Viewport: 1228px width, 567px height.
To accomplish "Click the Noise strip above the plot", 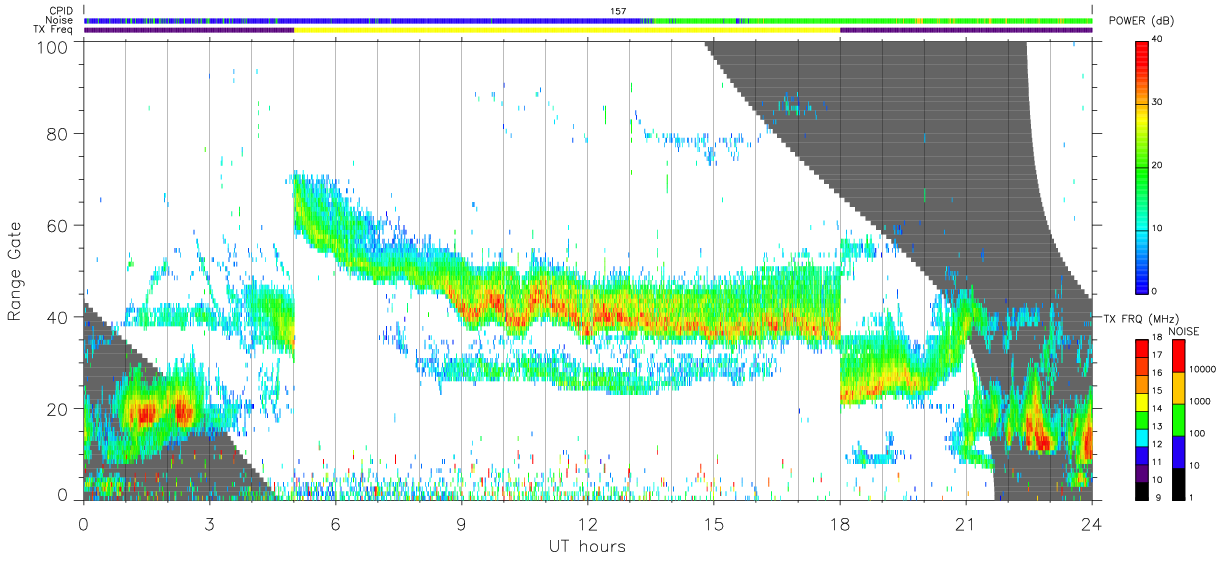I will click(588, 20).
